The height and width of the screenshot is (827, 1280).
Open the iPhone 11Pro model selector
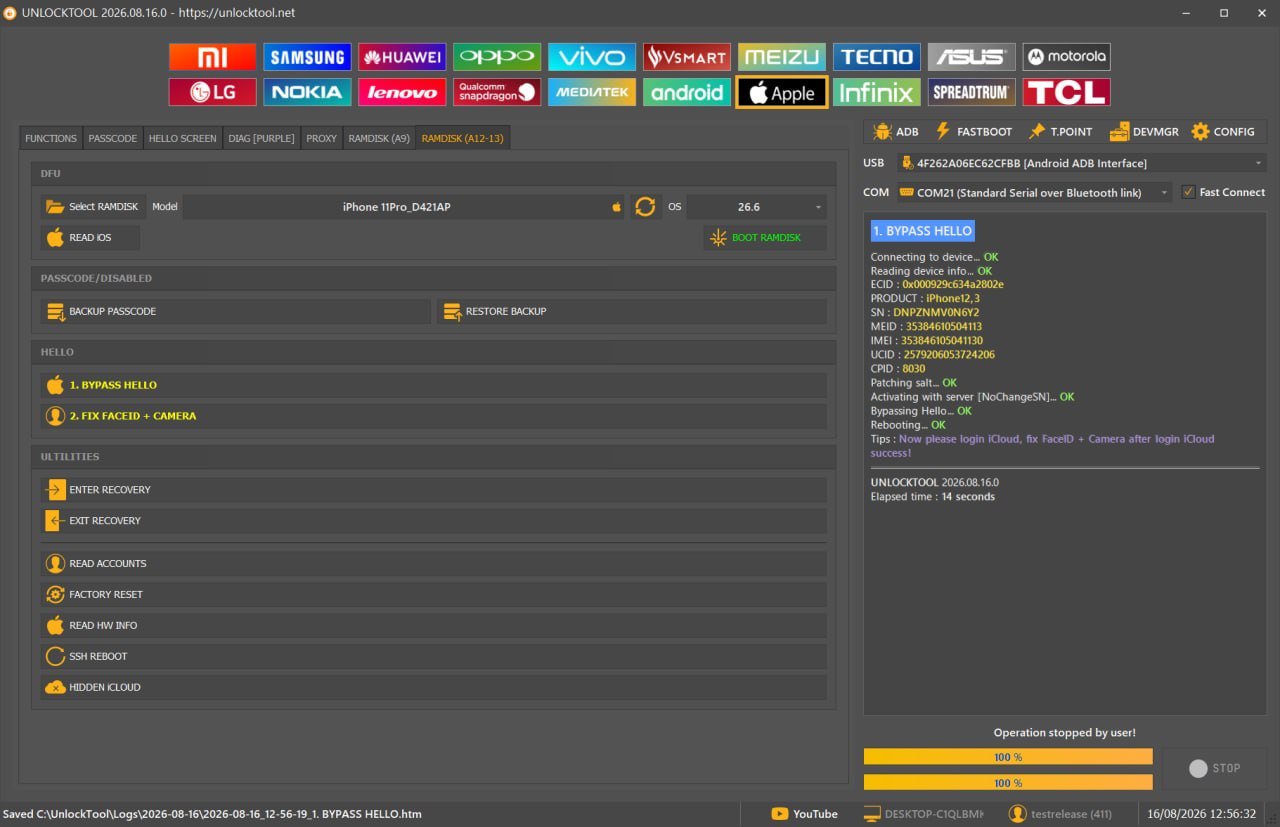(x=403, y=207)
